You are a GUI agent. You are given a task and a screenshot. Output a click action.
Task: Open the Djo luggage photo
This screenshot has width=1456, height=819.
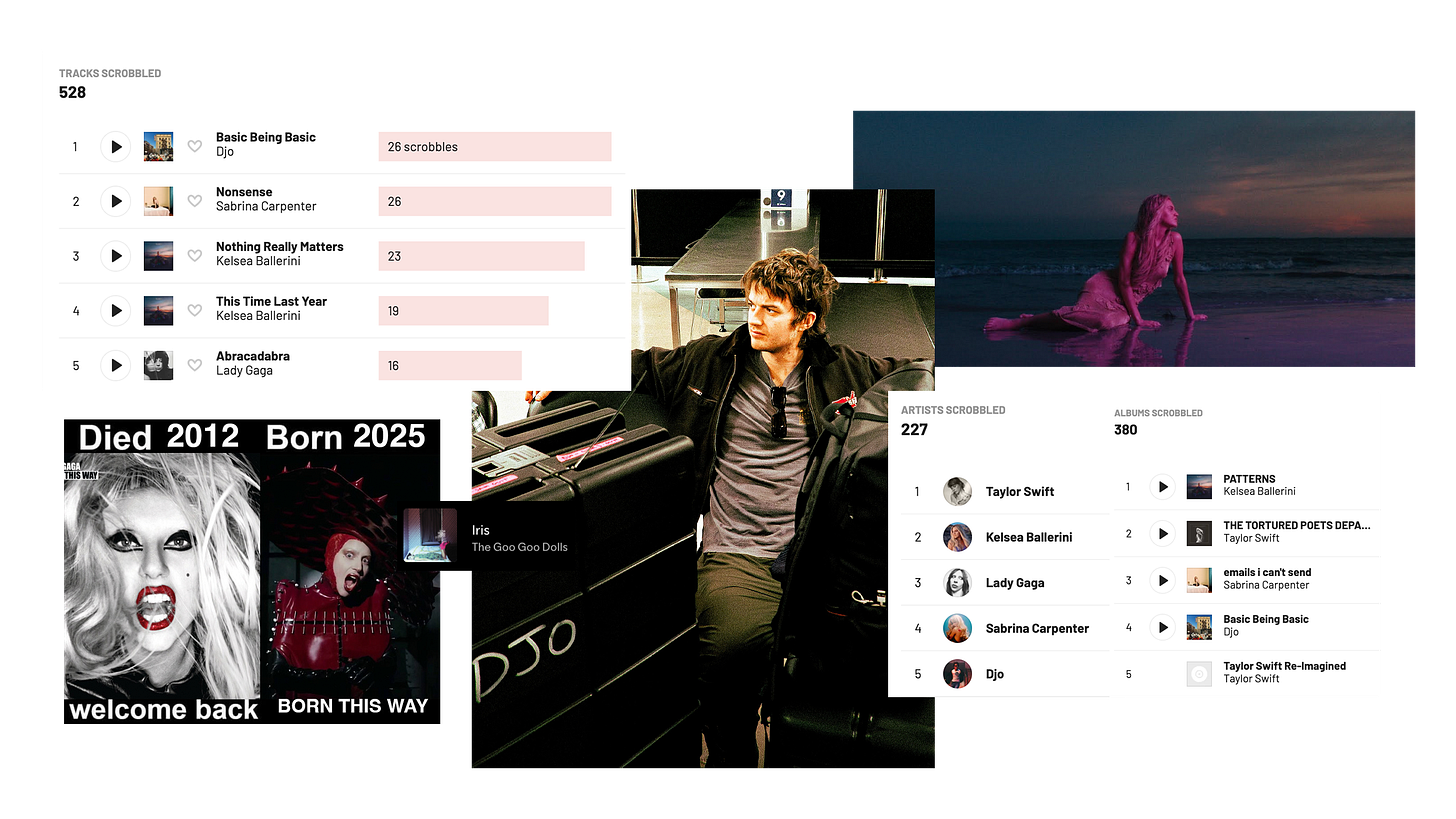coord(703,478)
